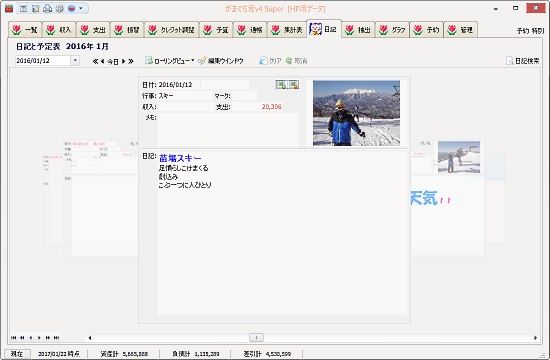Image resolution: width=550 pixels, height=360 pixels.
Task: Click the 今日 today button
Action: (113, 61)
